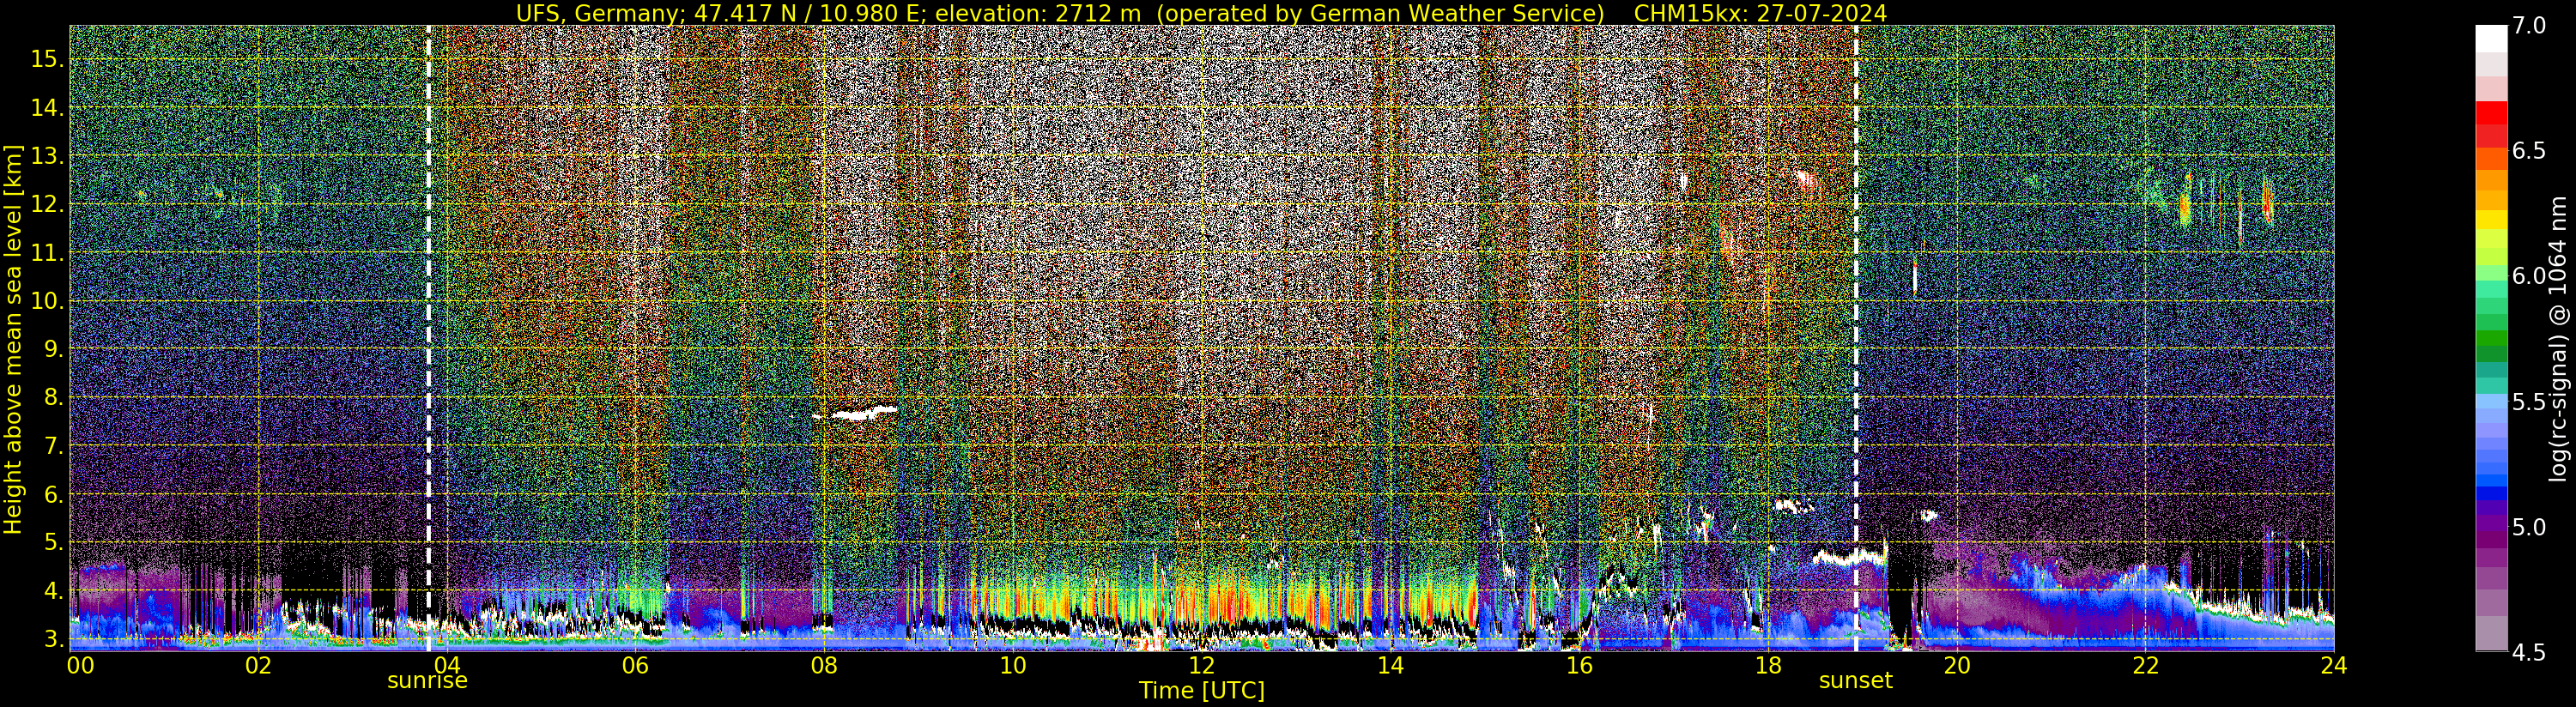Click the "18" time axis tick label
Viewport: 2576px width, 707px height.
pyautogui.click(x=1768, y=665)
